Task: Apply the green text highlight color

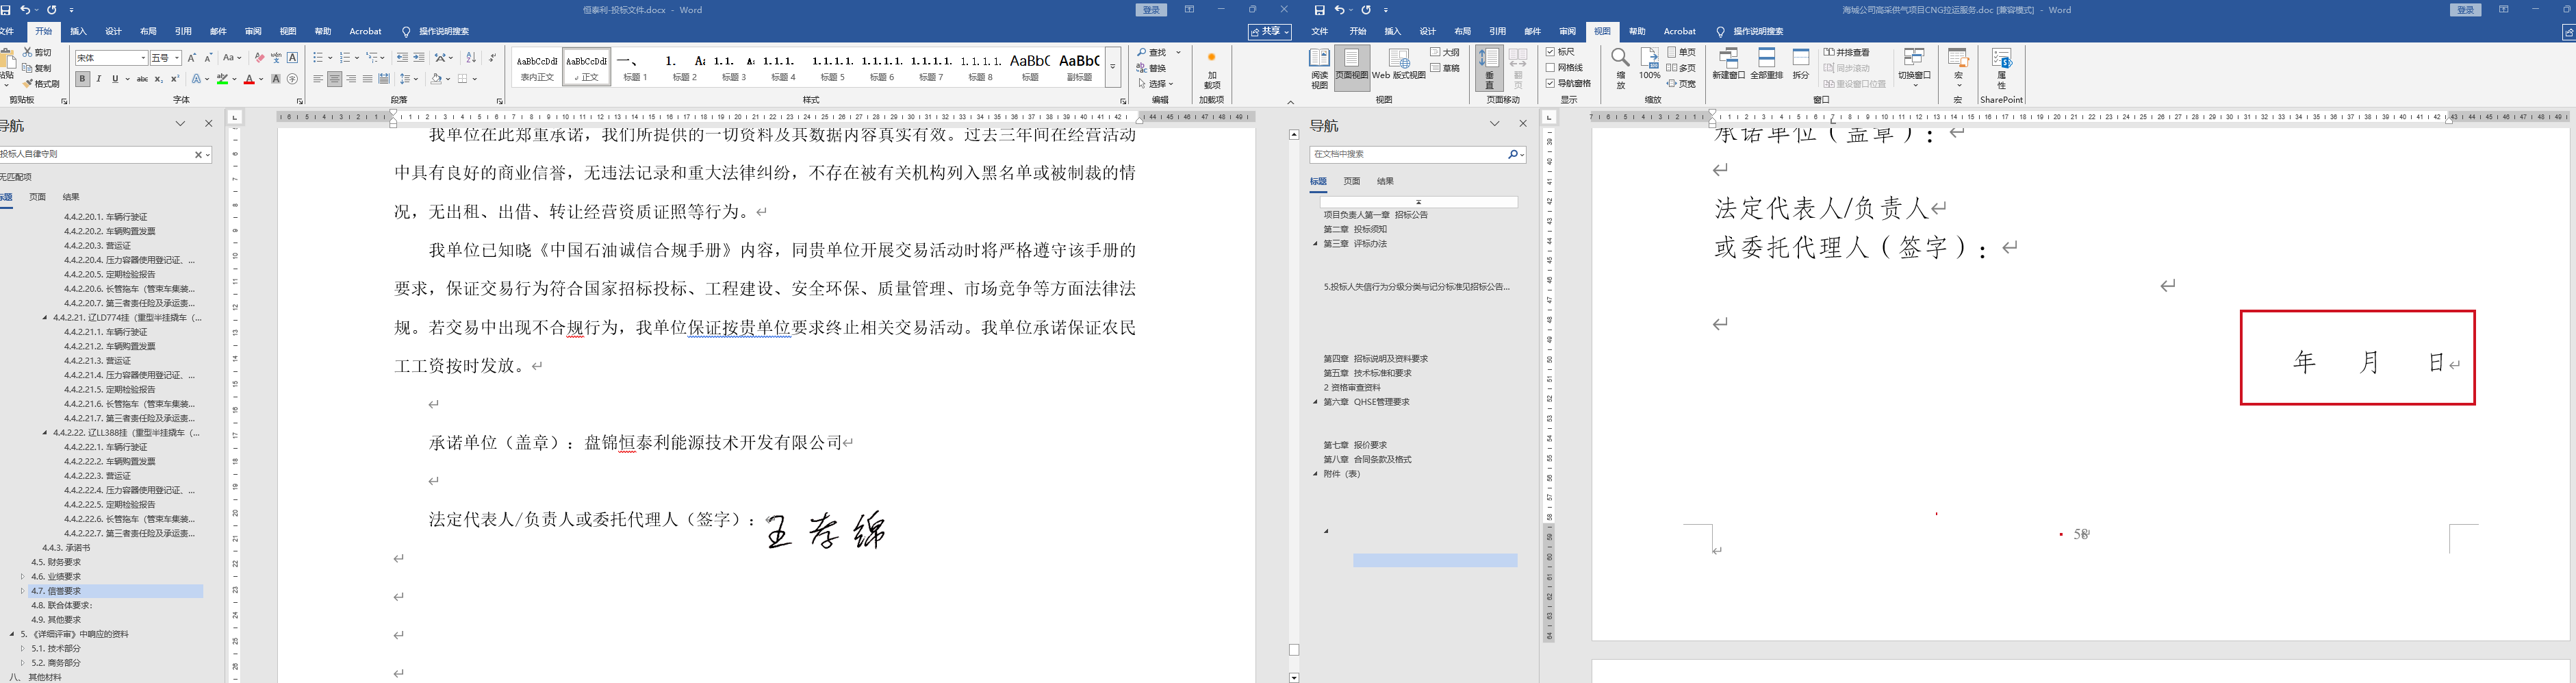Action: tap(223, 79)
